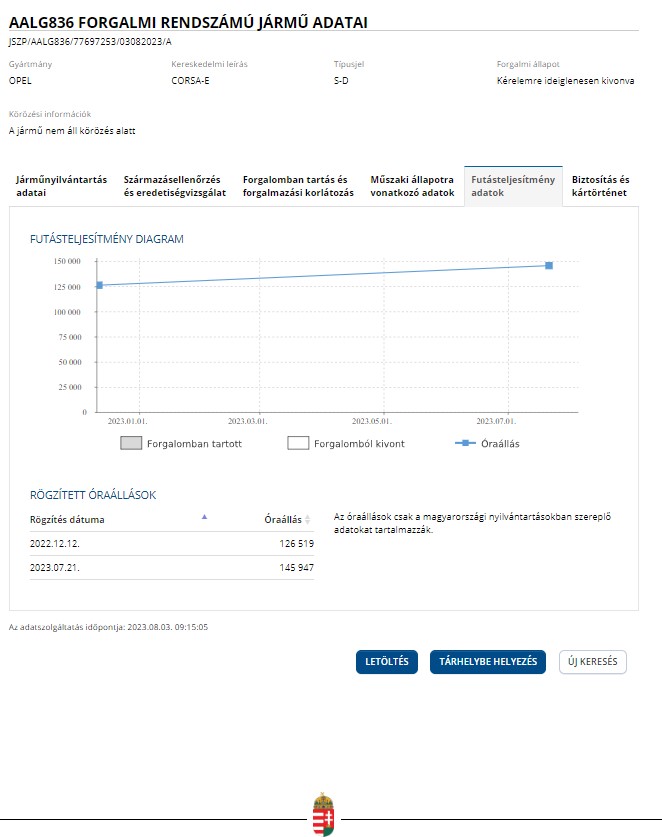Click the 25 000 y-axis label

pos(70,387)
